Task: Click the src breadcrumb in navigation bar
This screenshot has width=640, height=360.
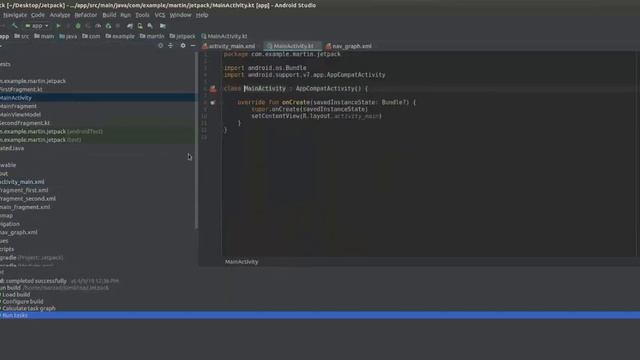Action: tap(22, 36)
